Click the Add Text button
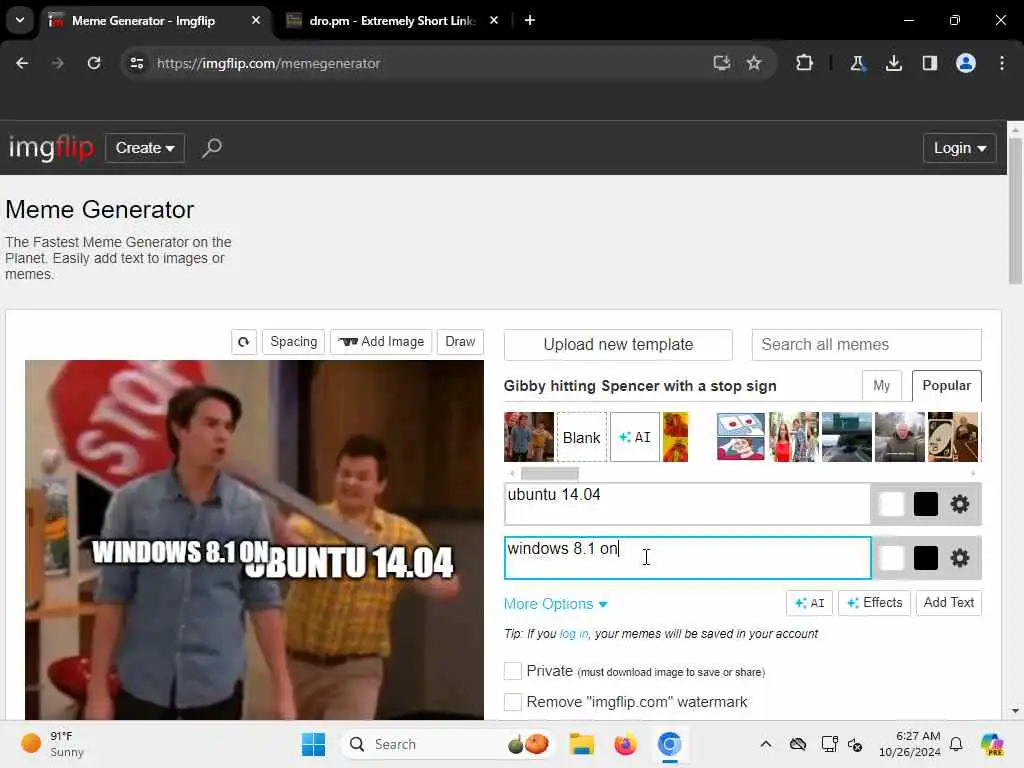Image resolution: width=1024 pixels, height=768 pixels. pos(948,603)
